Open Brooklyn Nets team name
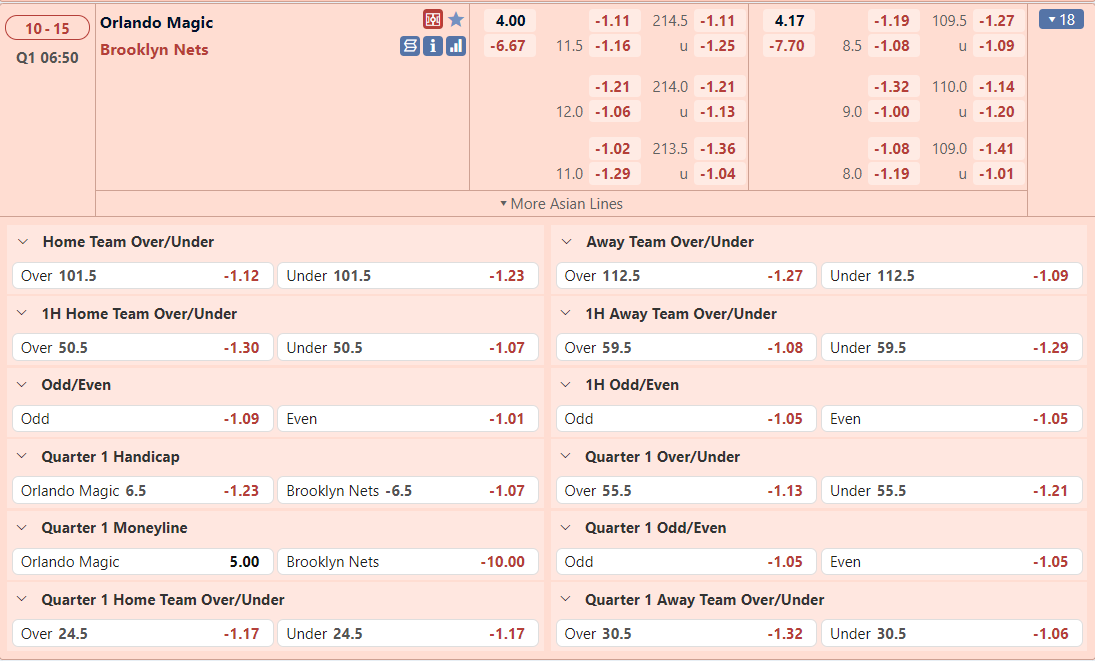This screenshot has width=1095, height=661. [154, 50]
